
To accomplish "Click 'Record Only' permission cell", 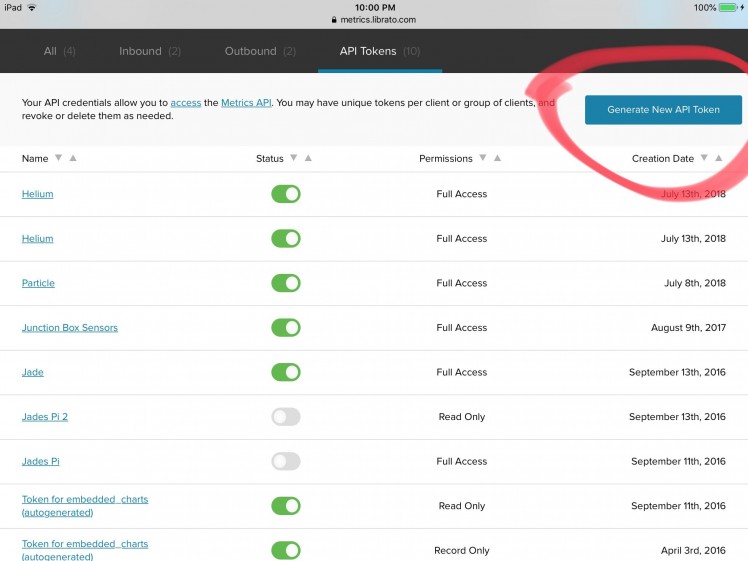I will pyautogui.click(x=462, y=550).
